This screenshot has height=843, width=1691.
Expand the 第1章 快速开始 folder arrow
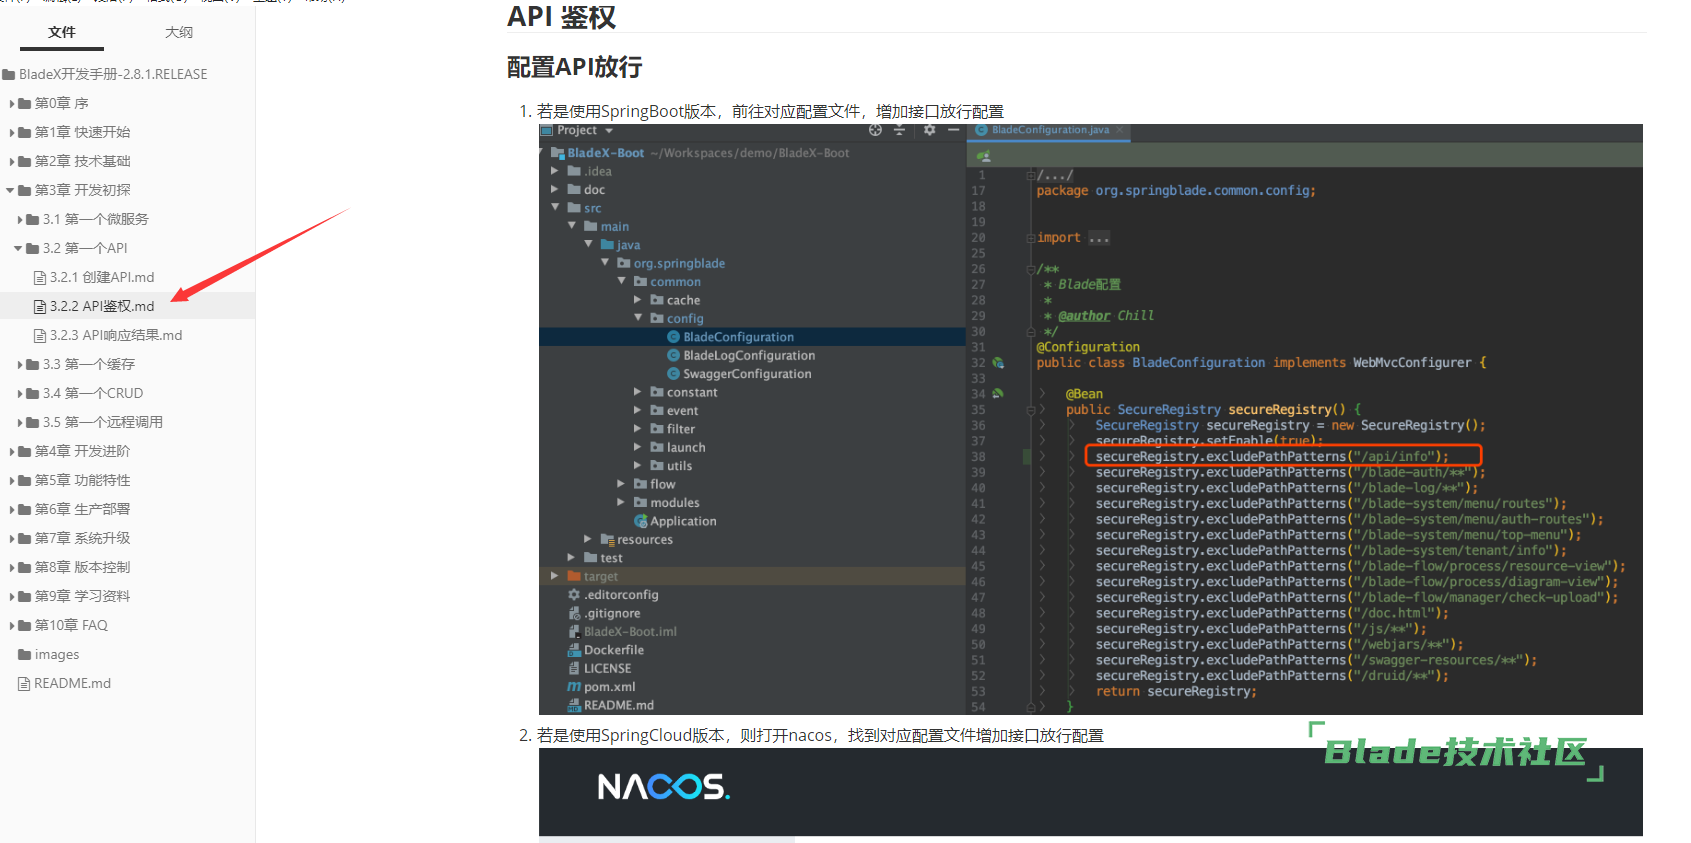click(x=12, y=132)
